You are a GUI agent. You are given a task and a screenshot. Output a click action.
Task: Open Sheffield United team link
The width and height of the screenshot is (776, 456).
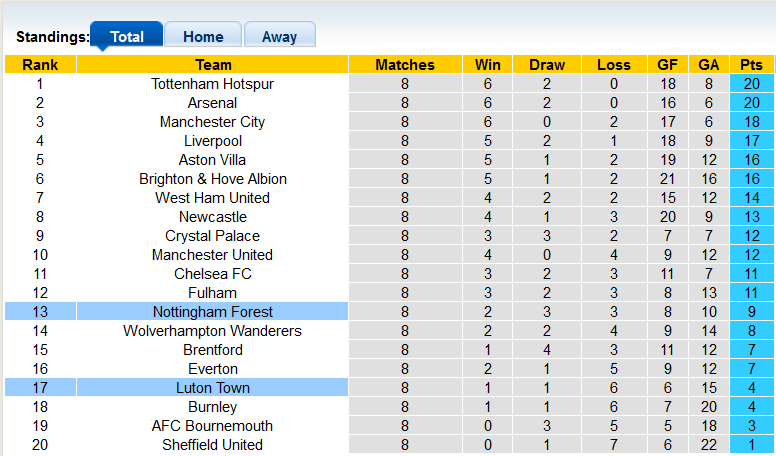click(212, 445)
